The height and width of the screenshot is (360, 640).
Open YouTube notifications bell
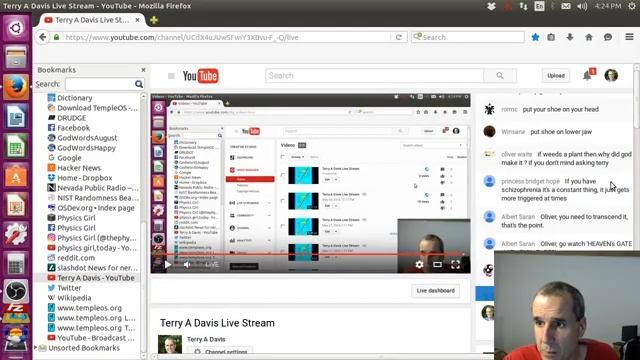pyautogui.click(x=587, y=76)
